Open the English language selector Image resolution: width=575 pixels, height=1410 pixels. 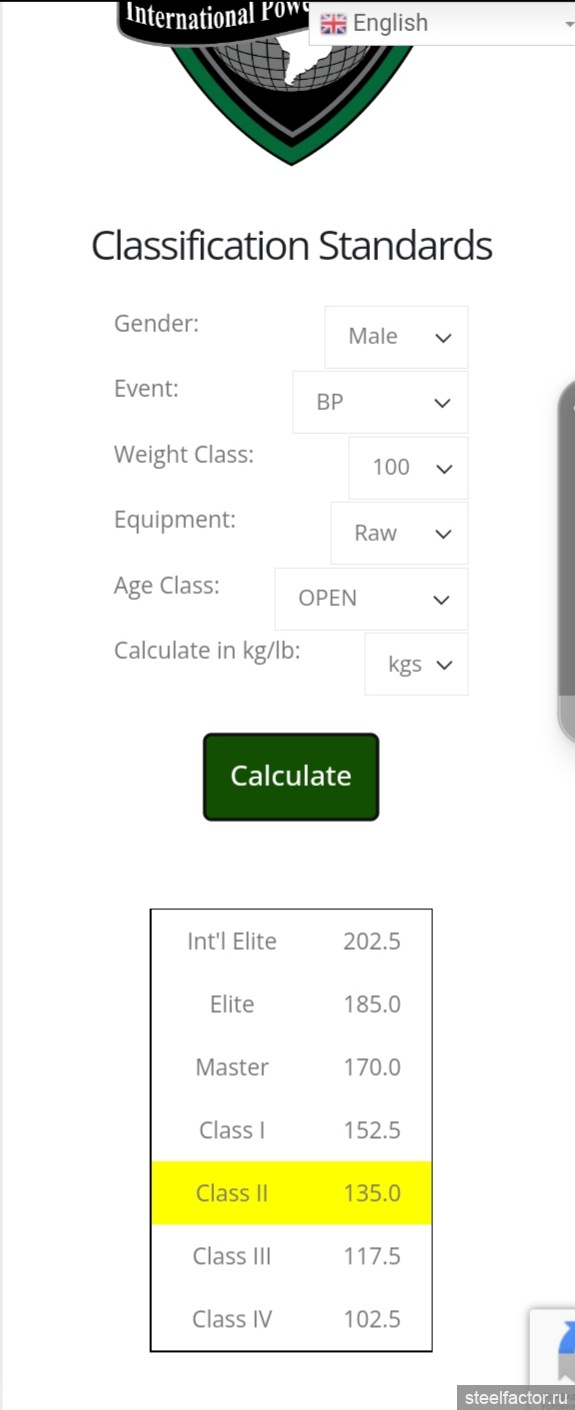click(441, 23)
